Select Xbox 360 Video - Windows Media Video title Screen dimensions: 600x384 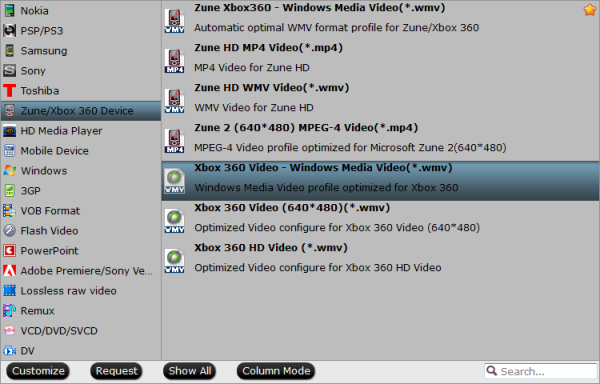(323, 168)
